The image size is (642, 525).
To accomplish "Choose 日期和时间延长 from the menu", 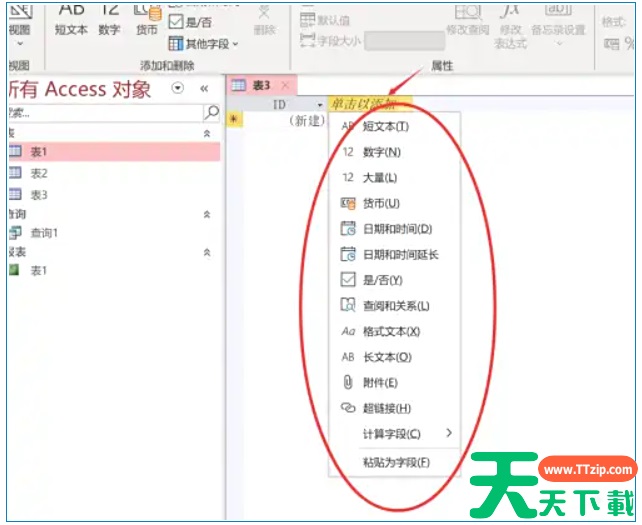I will click(394, 255).
